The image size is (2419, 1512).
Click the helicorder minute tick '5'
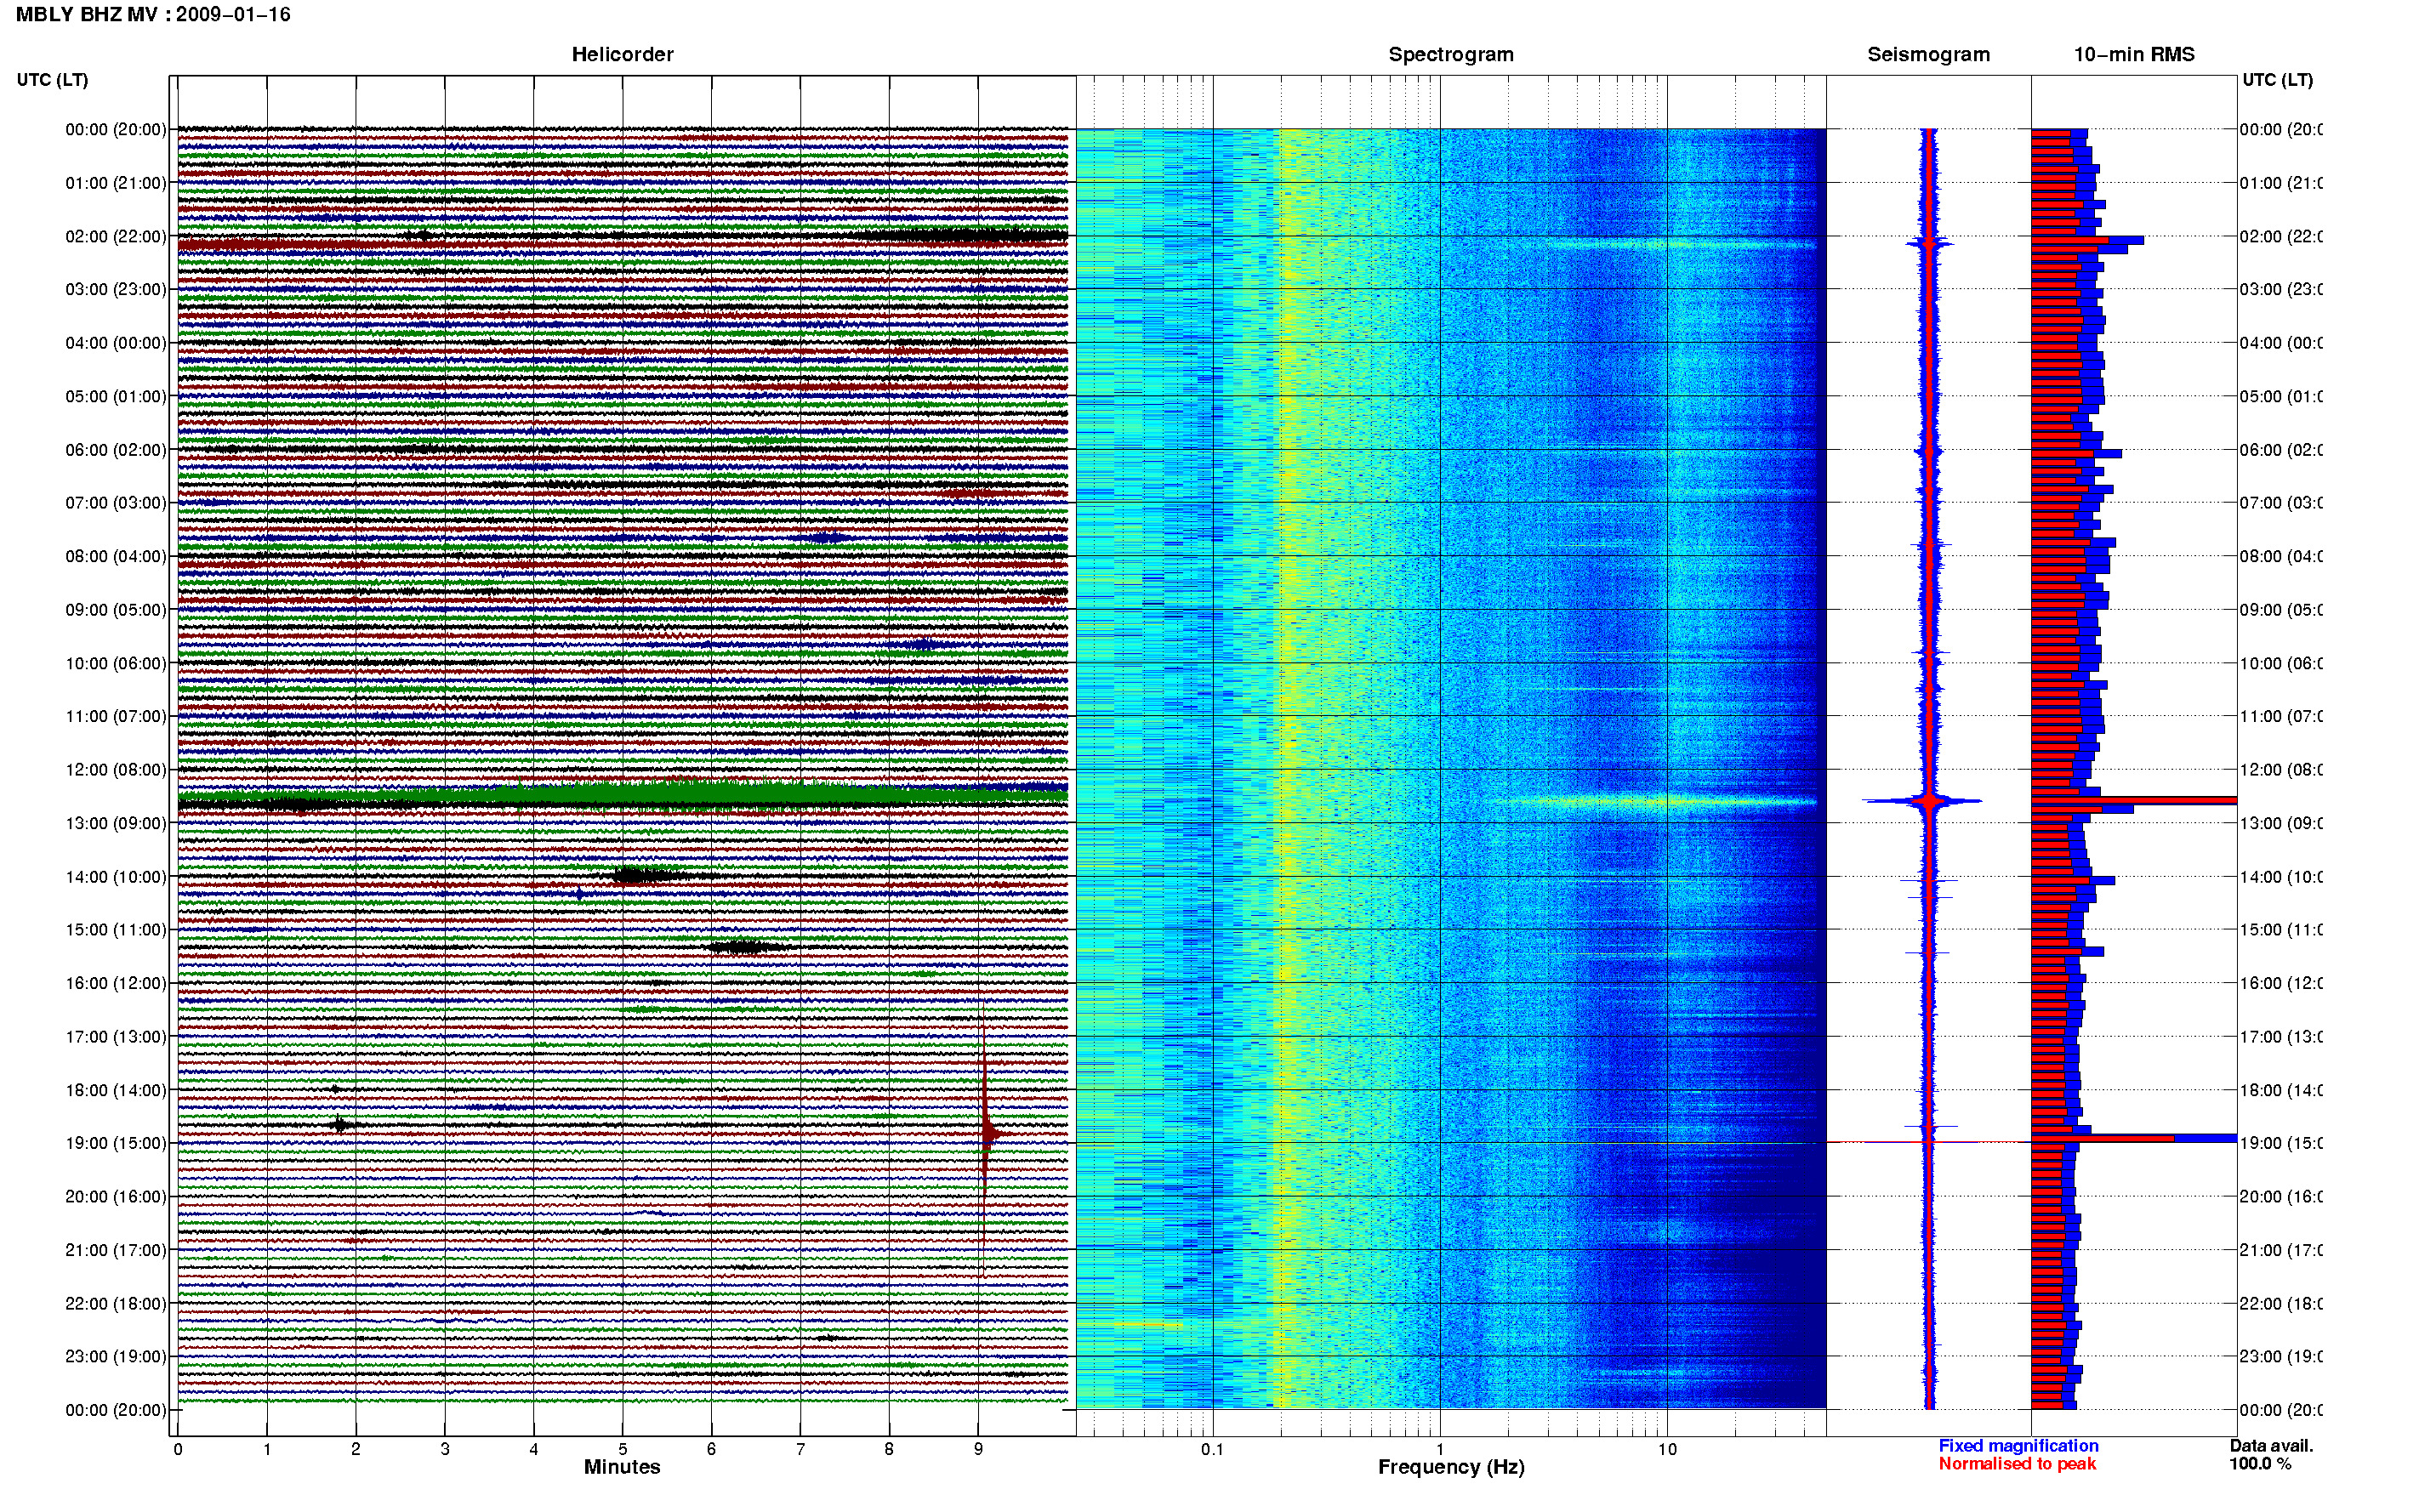622,1449
